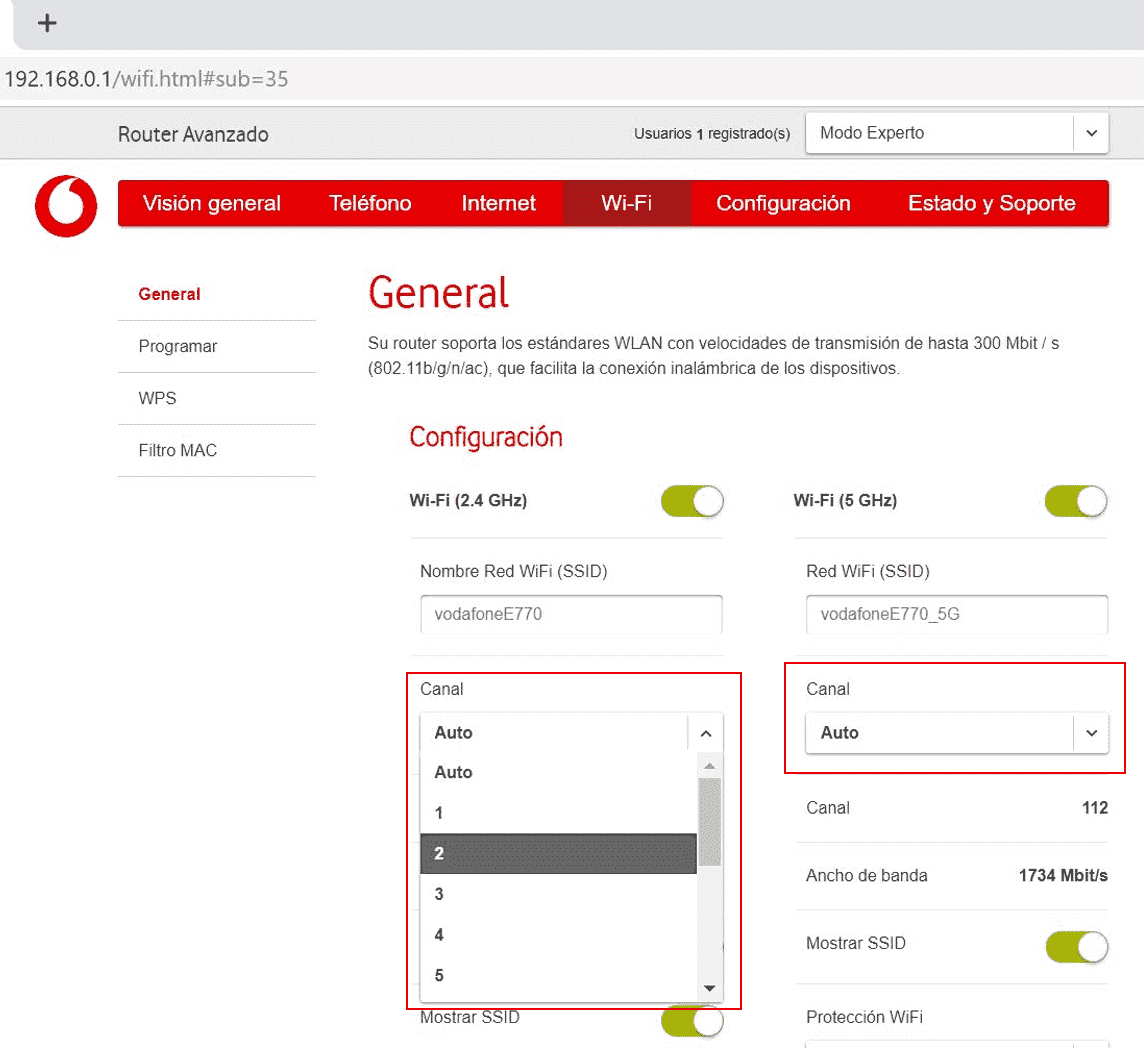Screen dimensions: 1144x1048
Task: Open the Modo Experto dropdown
Action: pyautogui.click(x=956, y=133)
